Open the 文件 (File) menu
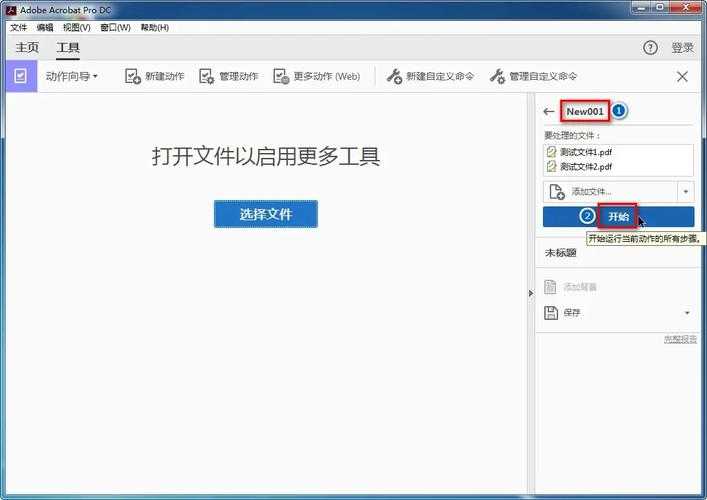 click(18, 27)
